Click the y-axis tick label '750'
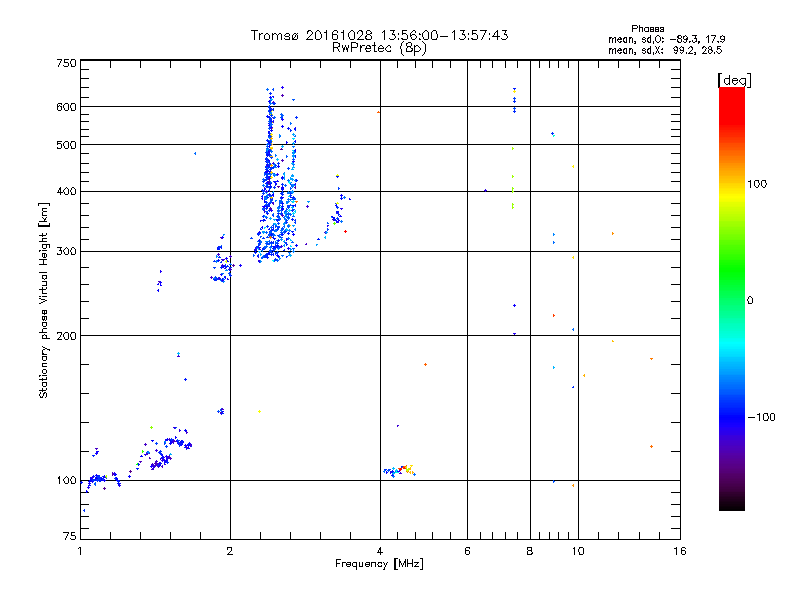This screenshot has height=600, width=800. coord(66,63)
